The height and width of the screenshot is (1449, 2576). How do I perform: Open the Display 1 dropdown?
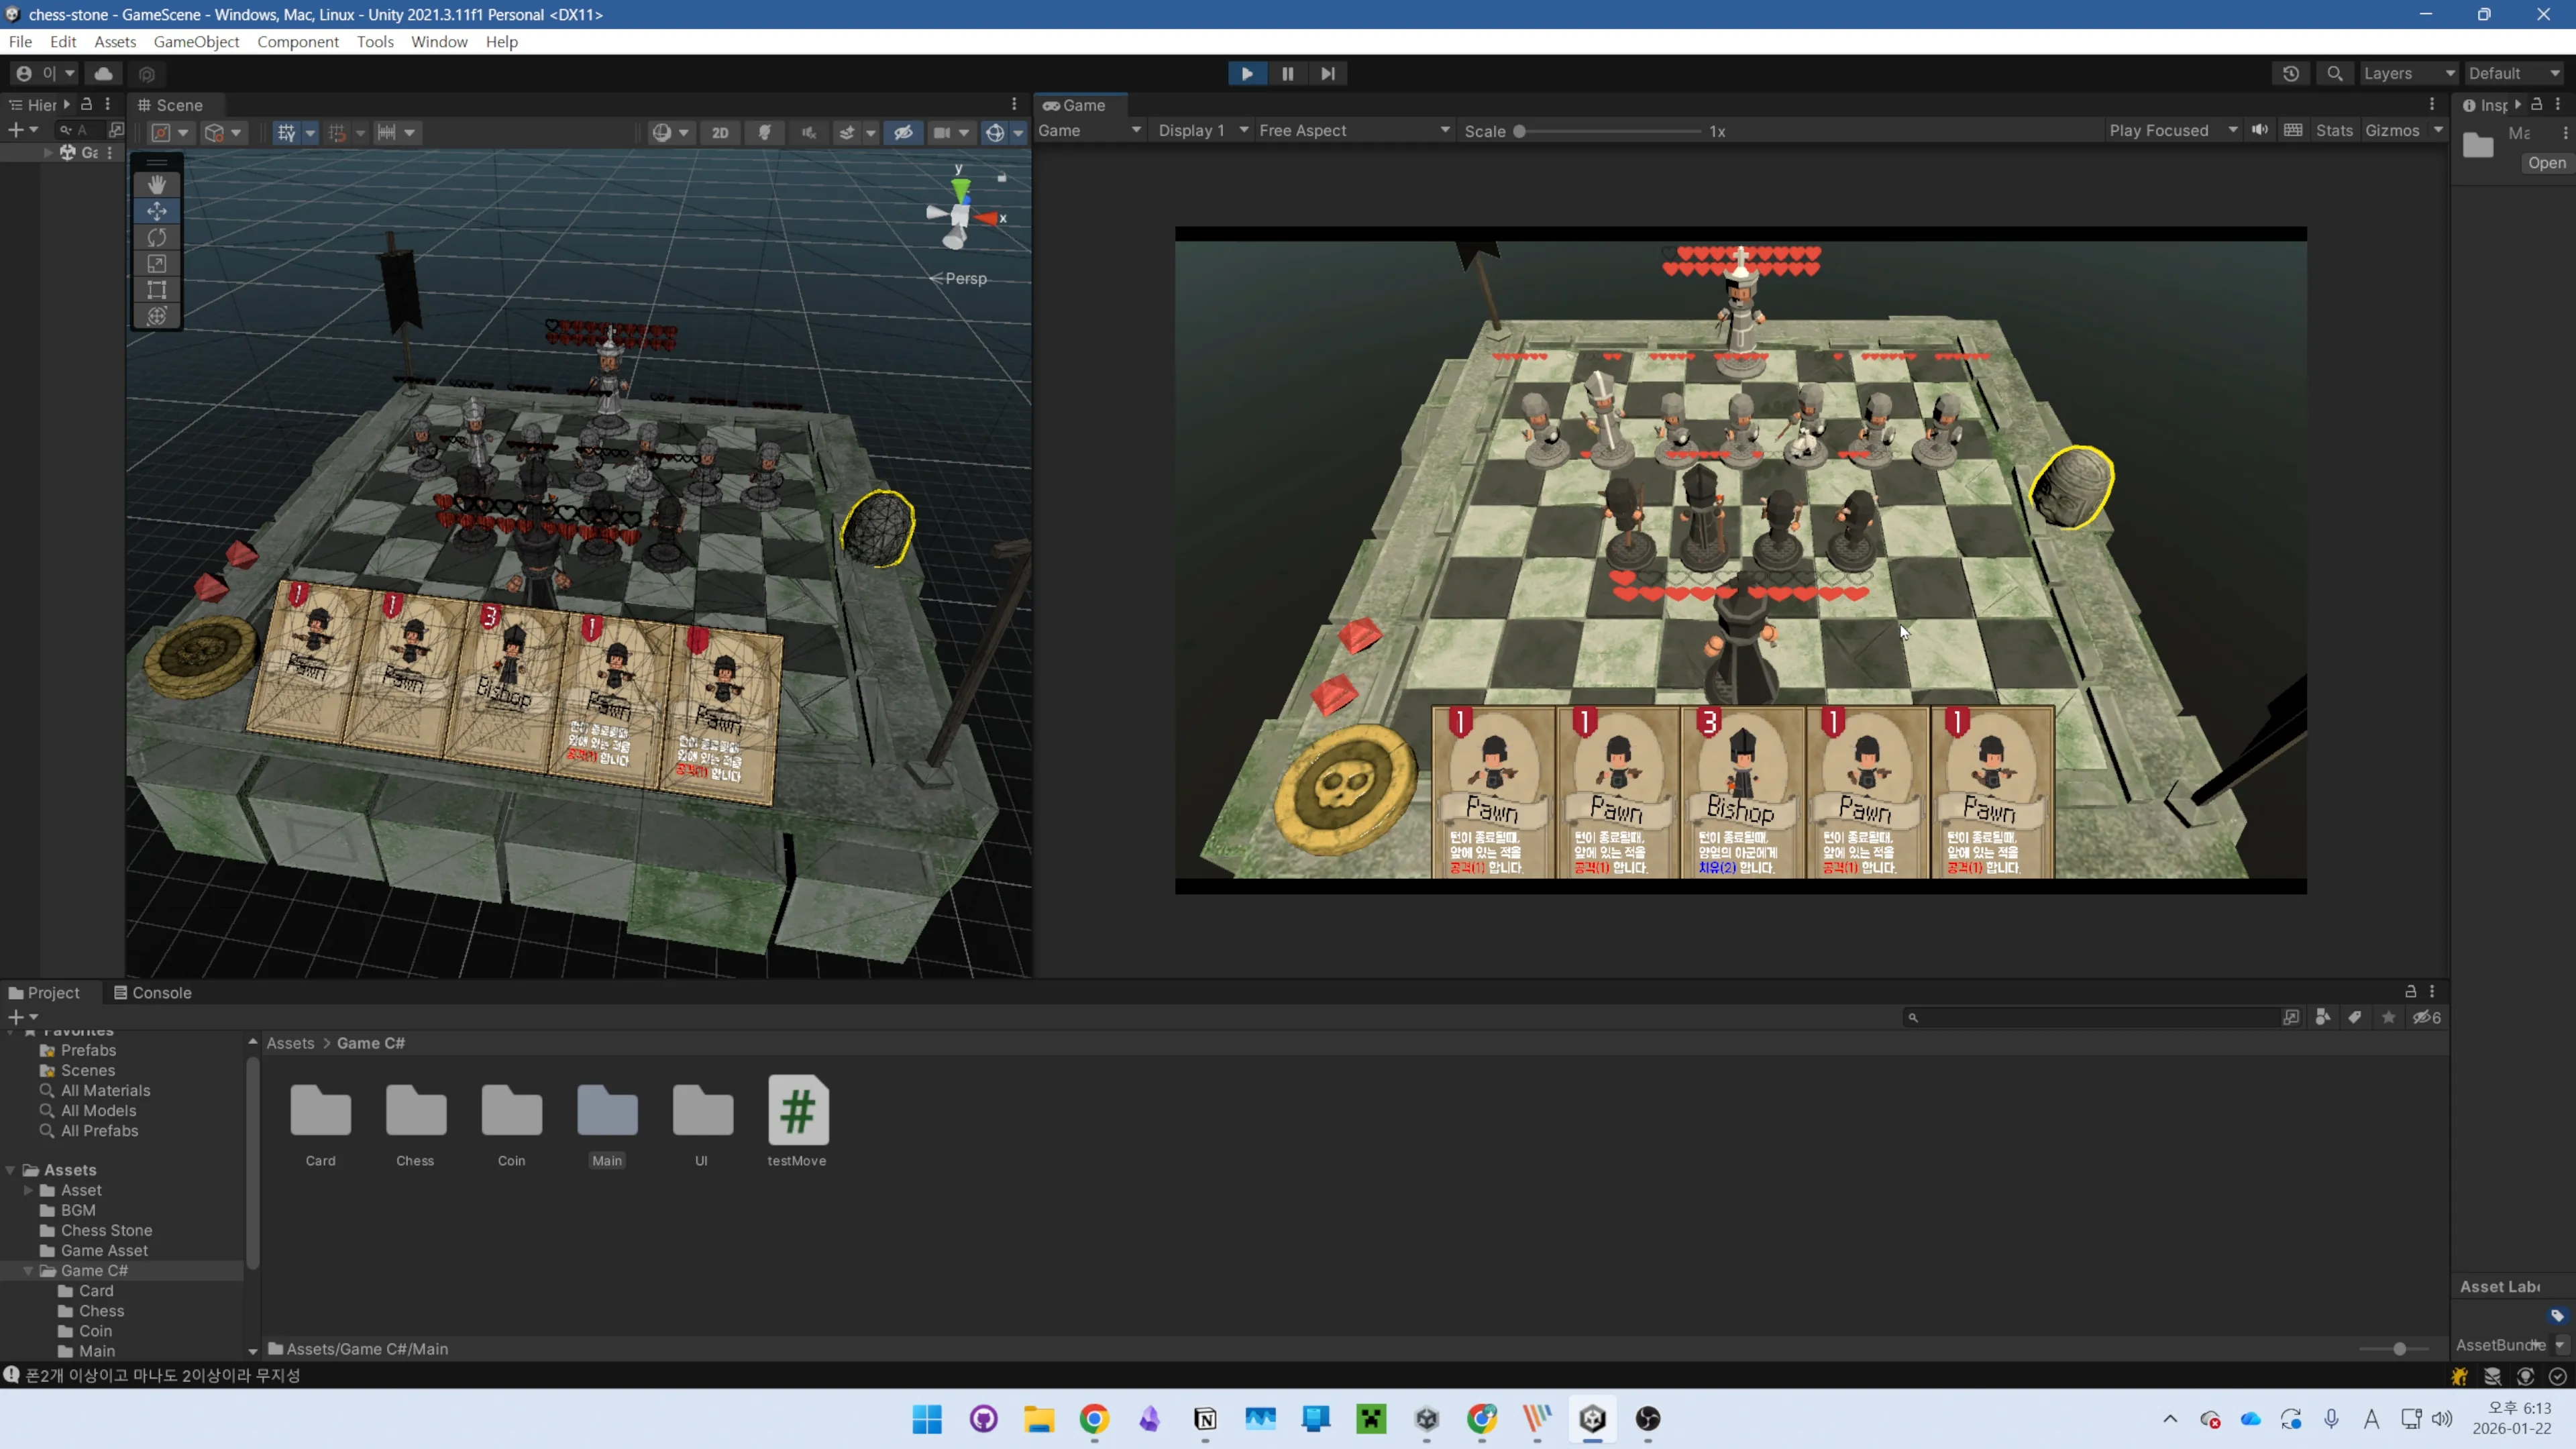point(1202,130)
